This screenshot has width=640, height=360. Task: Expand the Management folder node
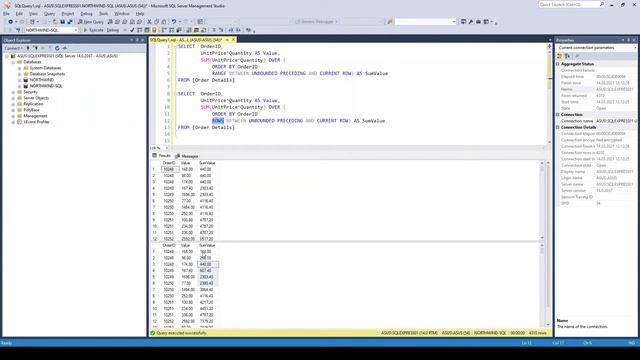pyautogui.click(x=13, y=116)
